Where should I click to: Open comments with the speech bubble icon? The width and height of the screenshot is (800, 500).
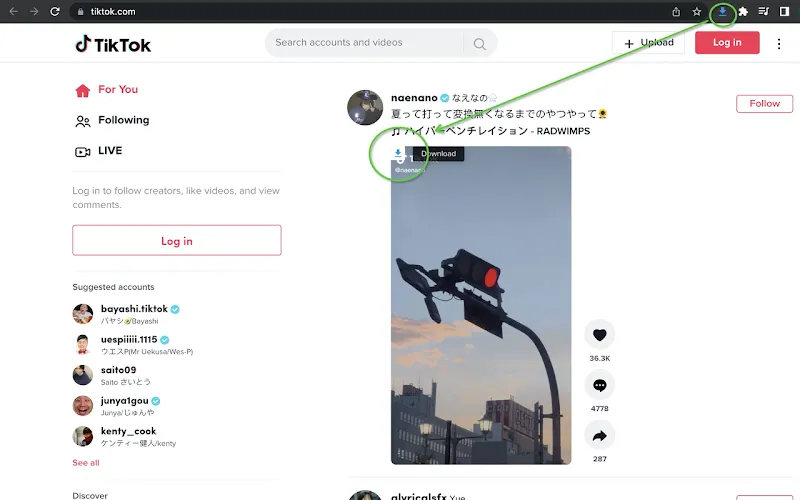pyautogui.click(x=599, y=385)
